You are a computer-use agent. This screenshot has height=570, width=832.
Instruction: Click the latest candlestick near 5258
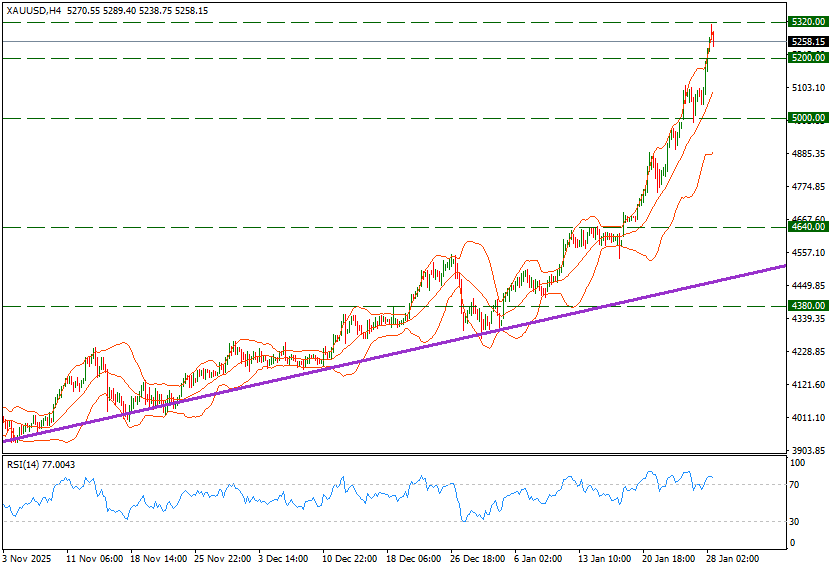(713, 38)
